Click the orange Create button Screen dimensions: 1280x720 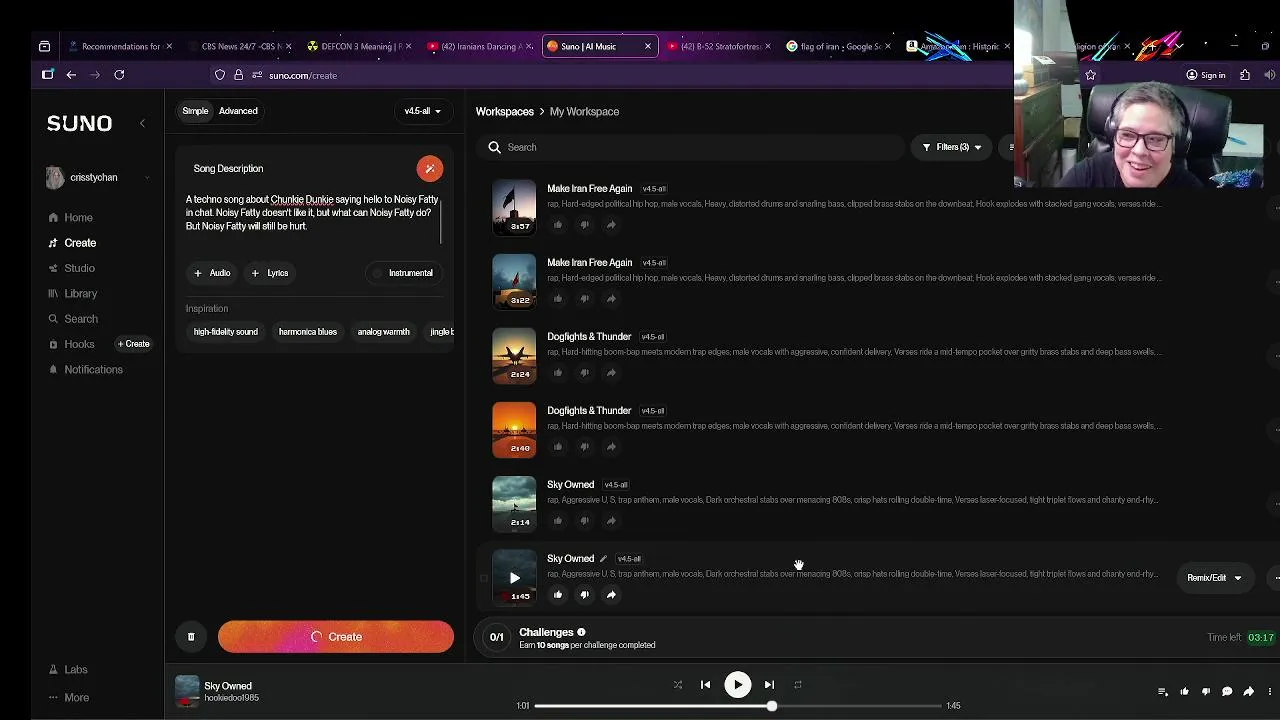(336, 637)
